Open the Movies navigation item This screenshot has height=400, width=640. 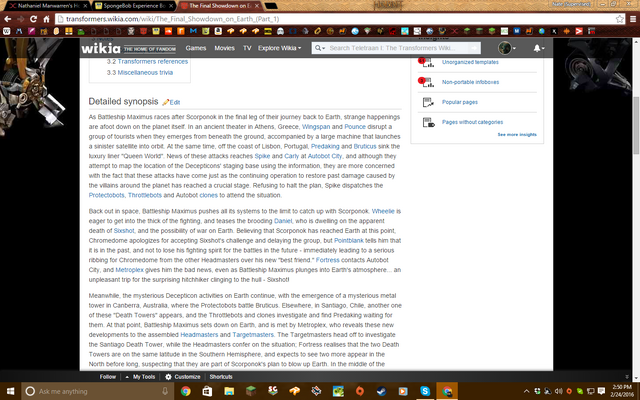point(224,48)
